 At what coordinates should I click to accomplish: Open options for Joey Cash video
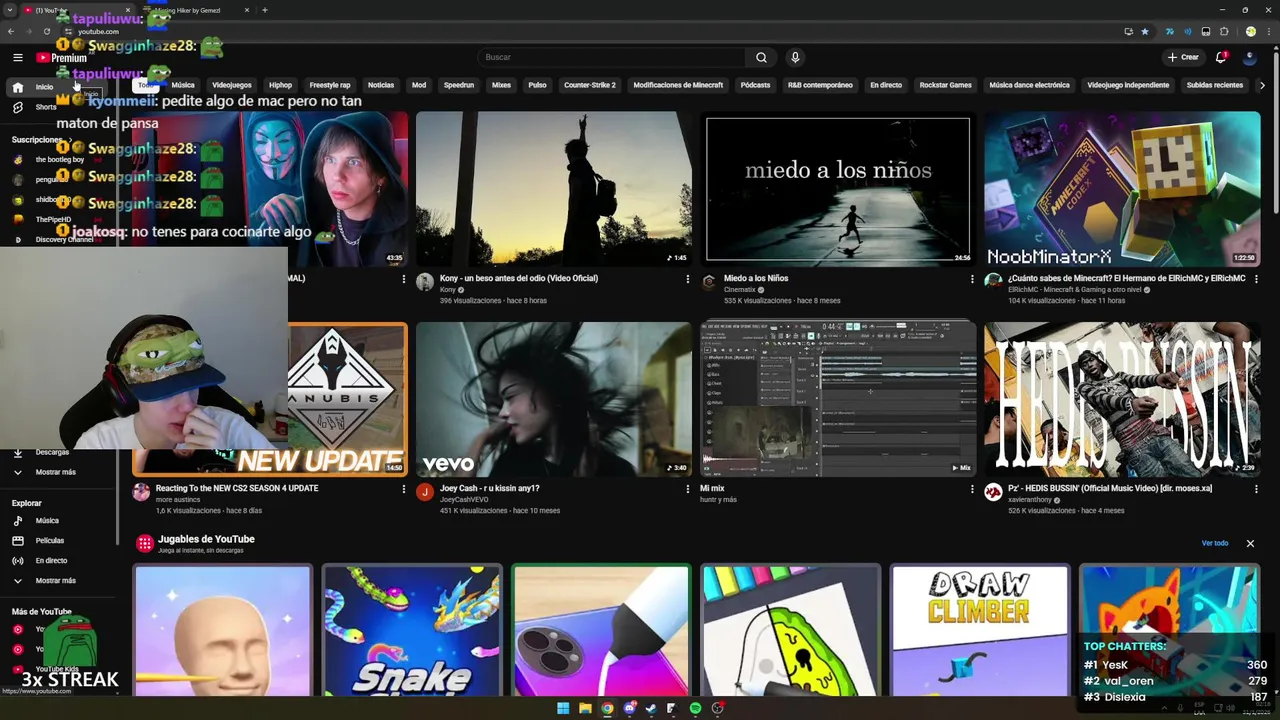pyautogui.click(x=687, y=489)
